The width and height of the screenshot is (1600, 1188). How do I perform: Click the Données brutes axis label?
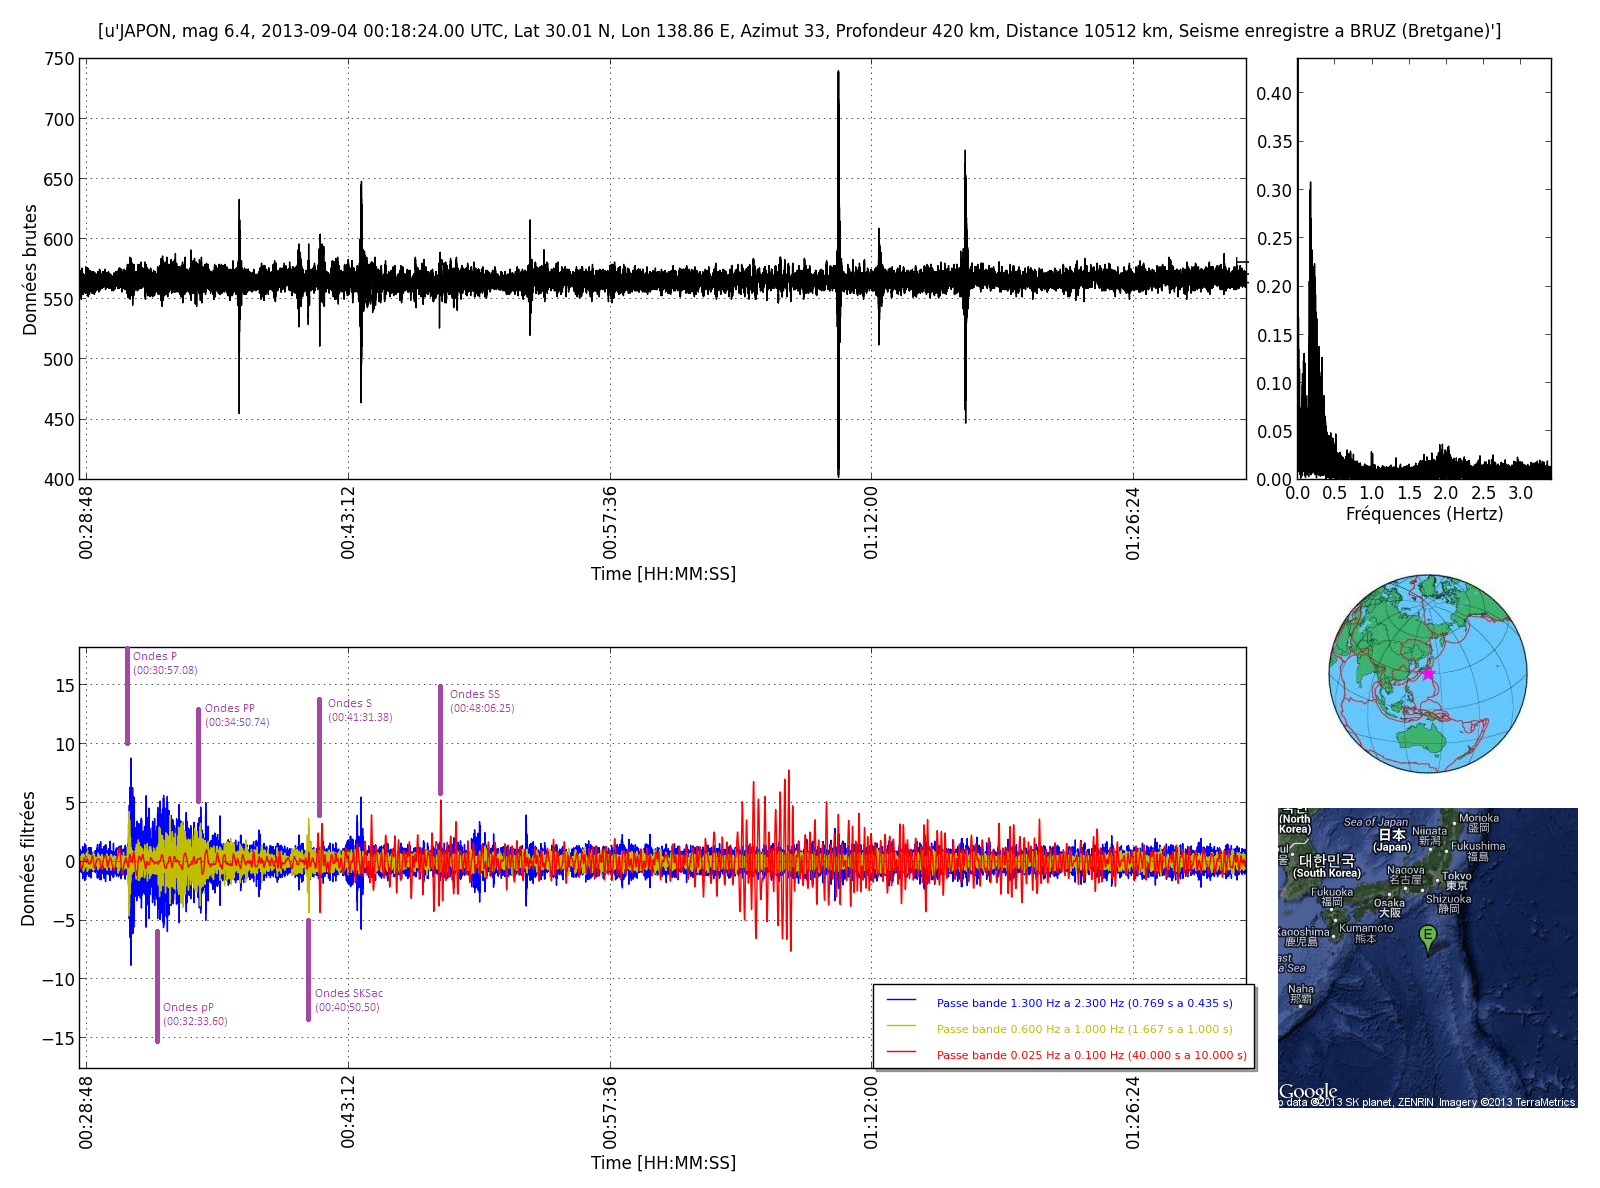tap(30, 270)
